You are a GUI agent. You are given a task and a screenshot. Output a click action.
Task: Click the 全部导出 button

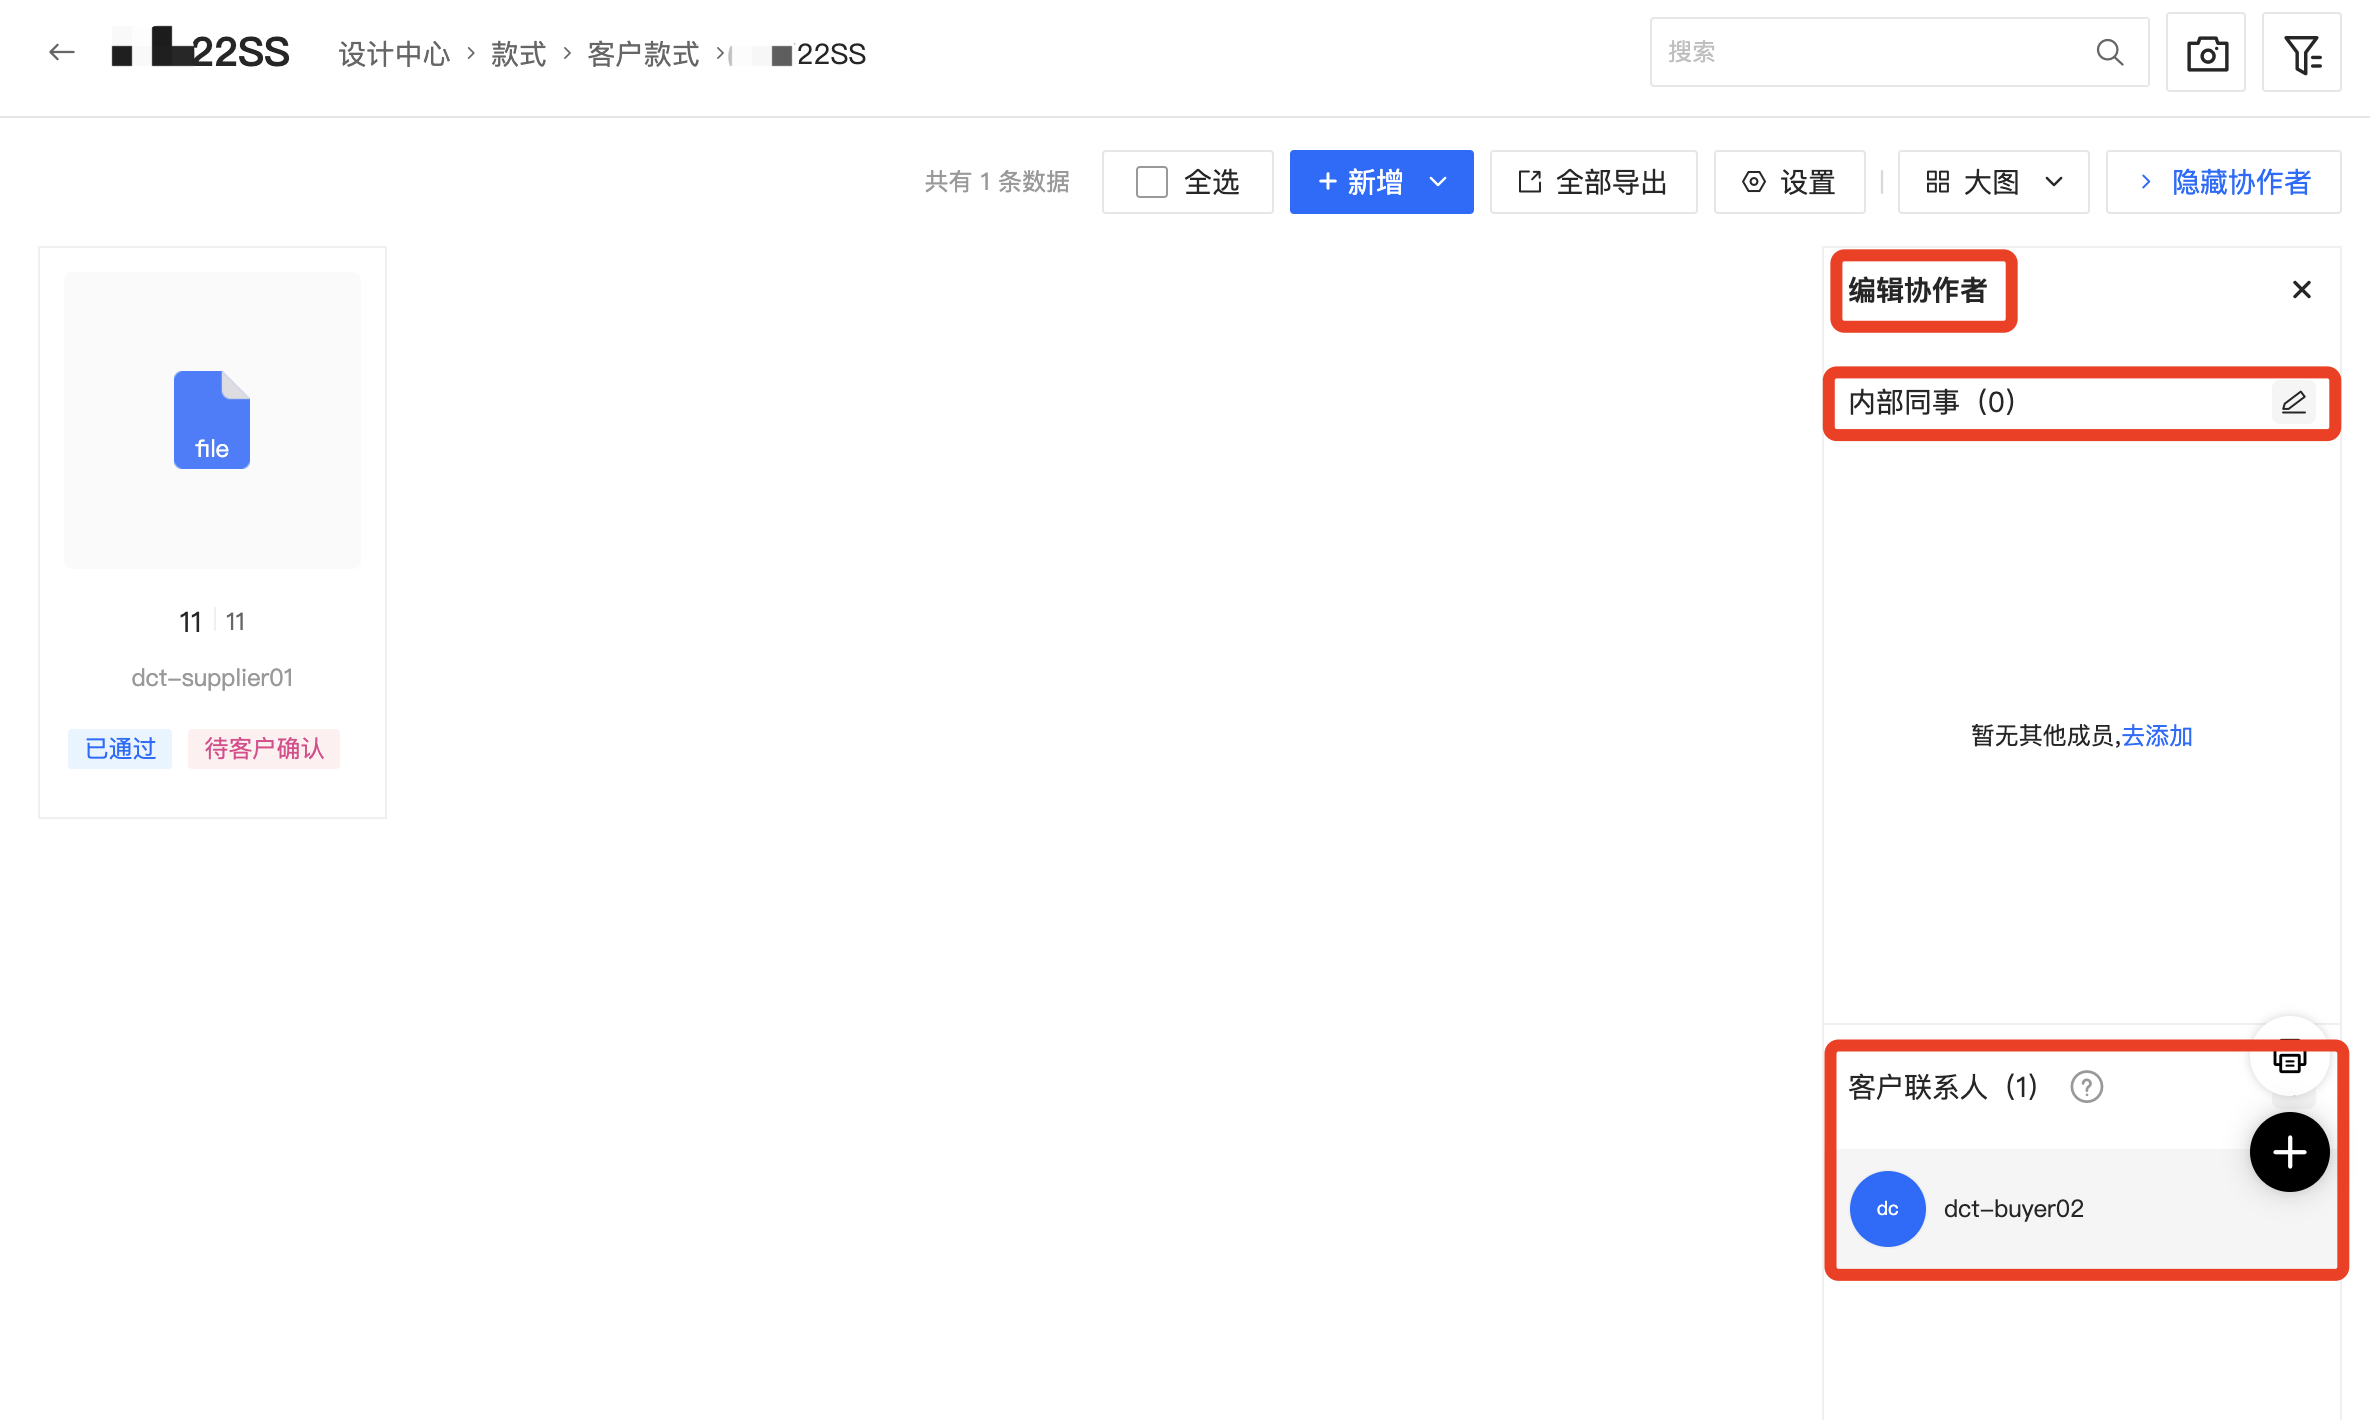pyautogui.click(x=1593, y=182)
